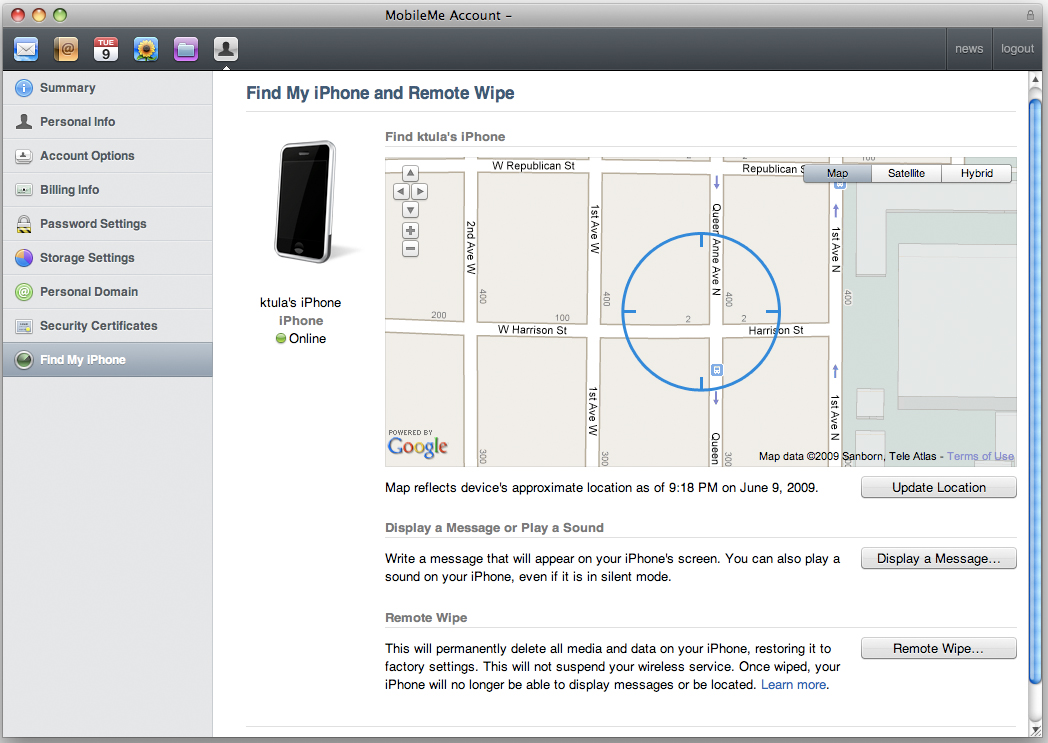The image size is (1048, 743).
Task: Click the news link in toolbar
Action: coord(968,49)
